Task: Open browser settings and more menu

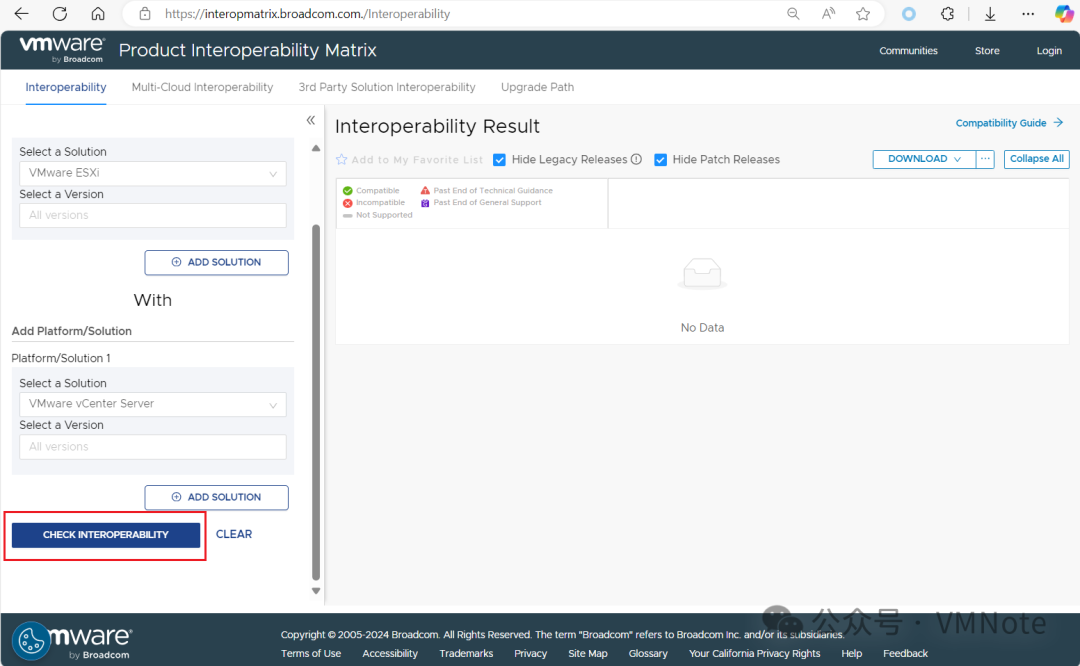Action: [1028, 14]
